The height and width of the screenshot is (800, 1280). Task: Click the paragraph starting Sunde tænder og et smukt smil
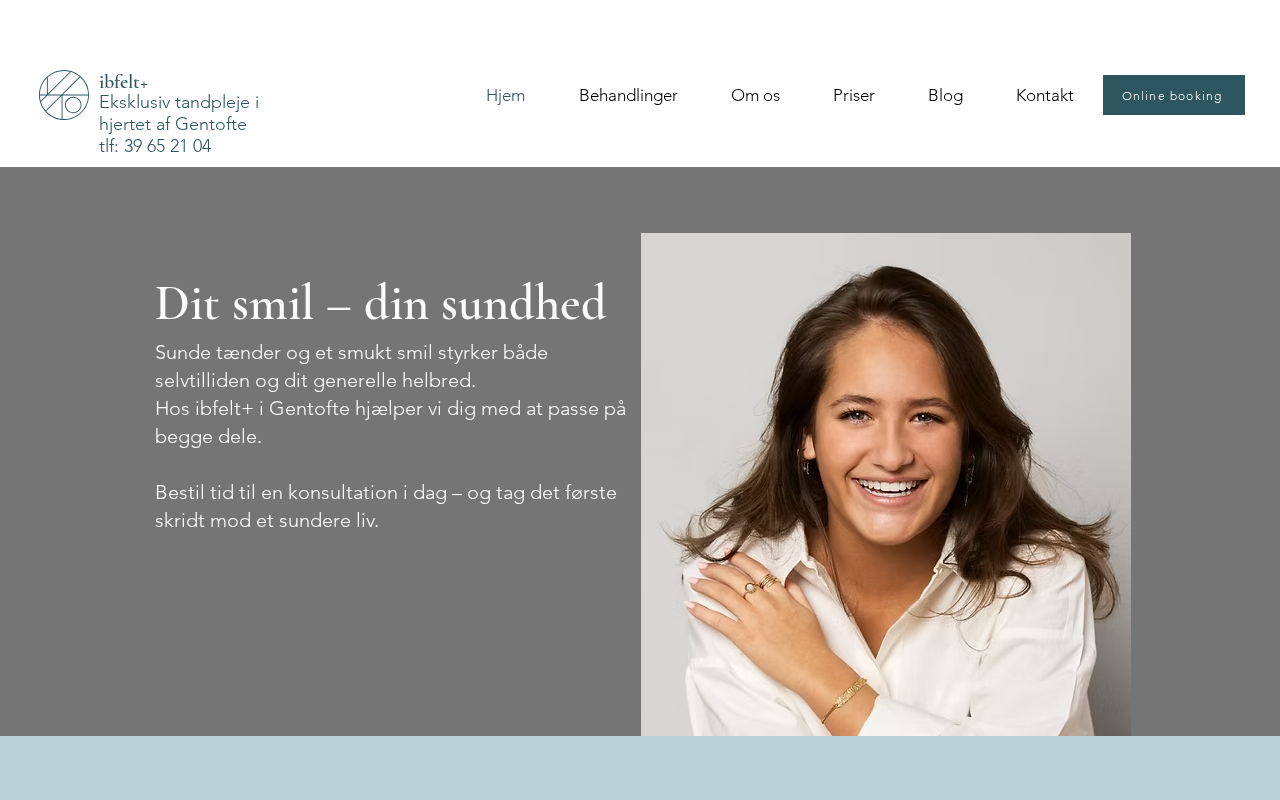(351, 366)
